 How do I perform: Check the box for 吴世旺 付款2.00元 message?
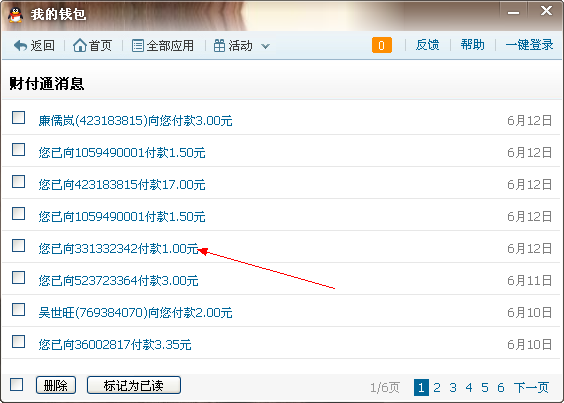click(x=18, y=310)
